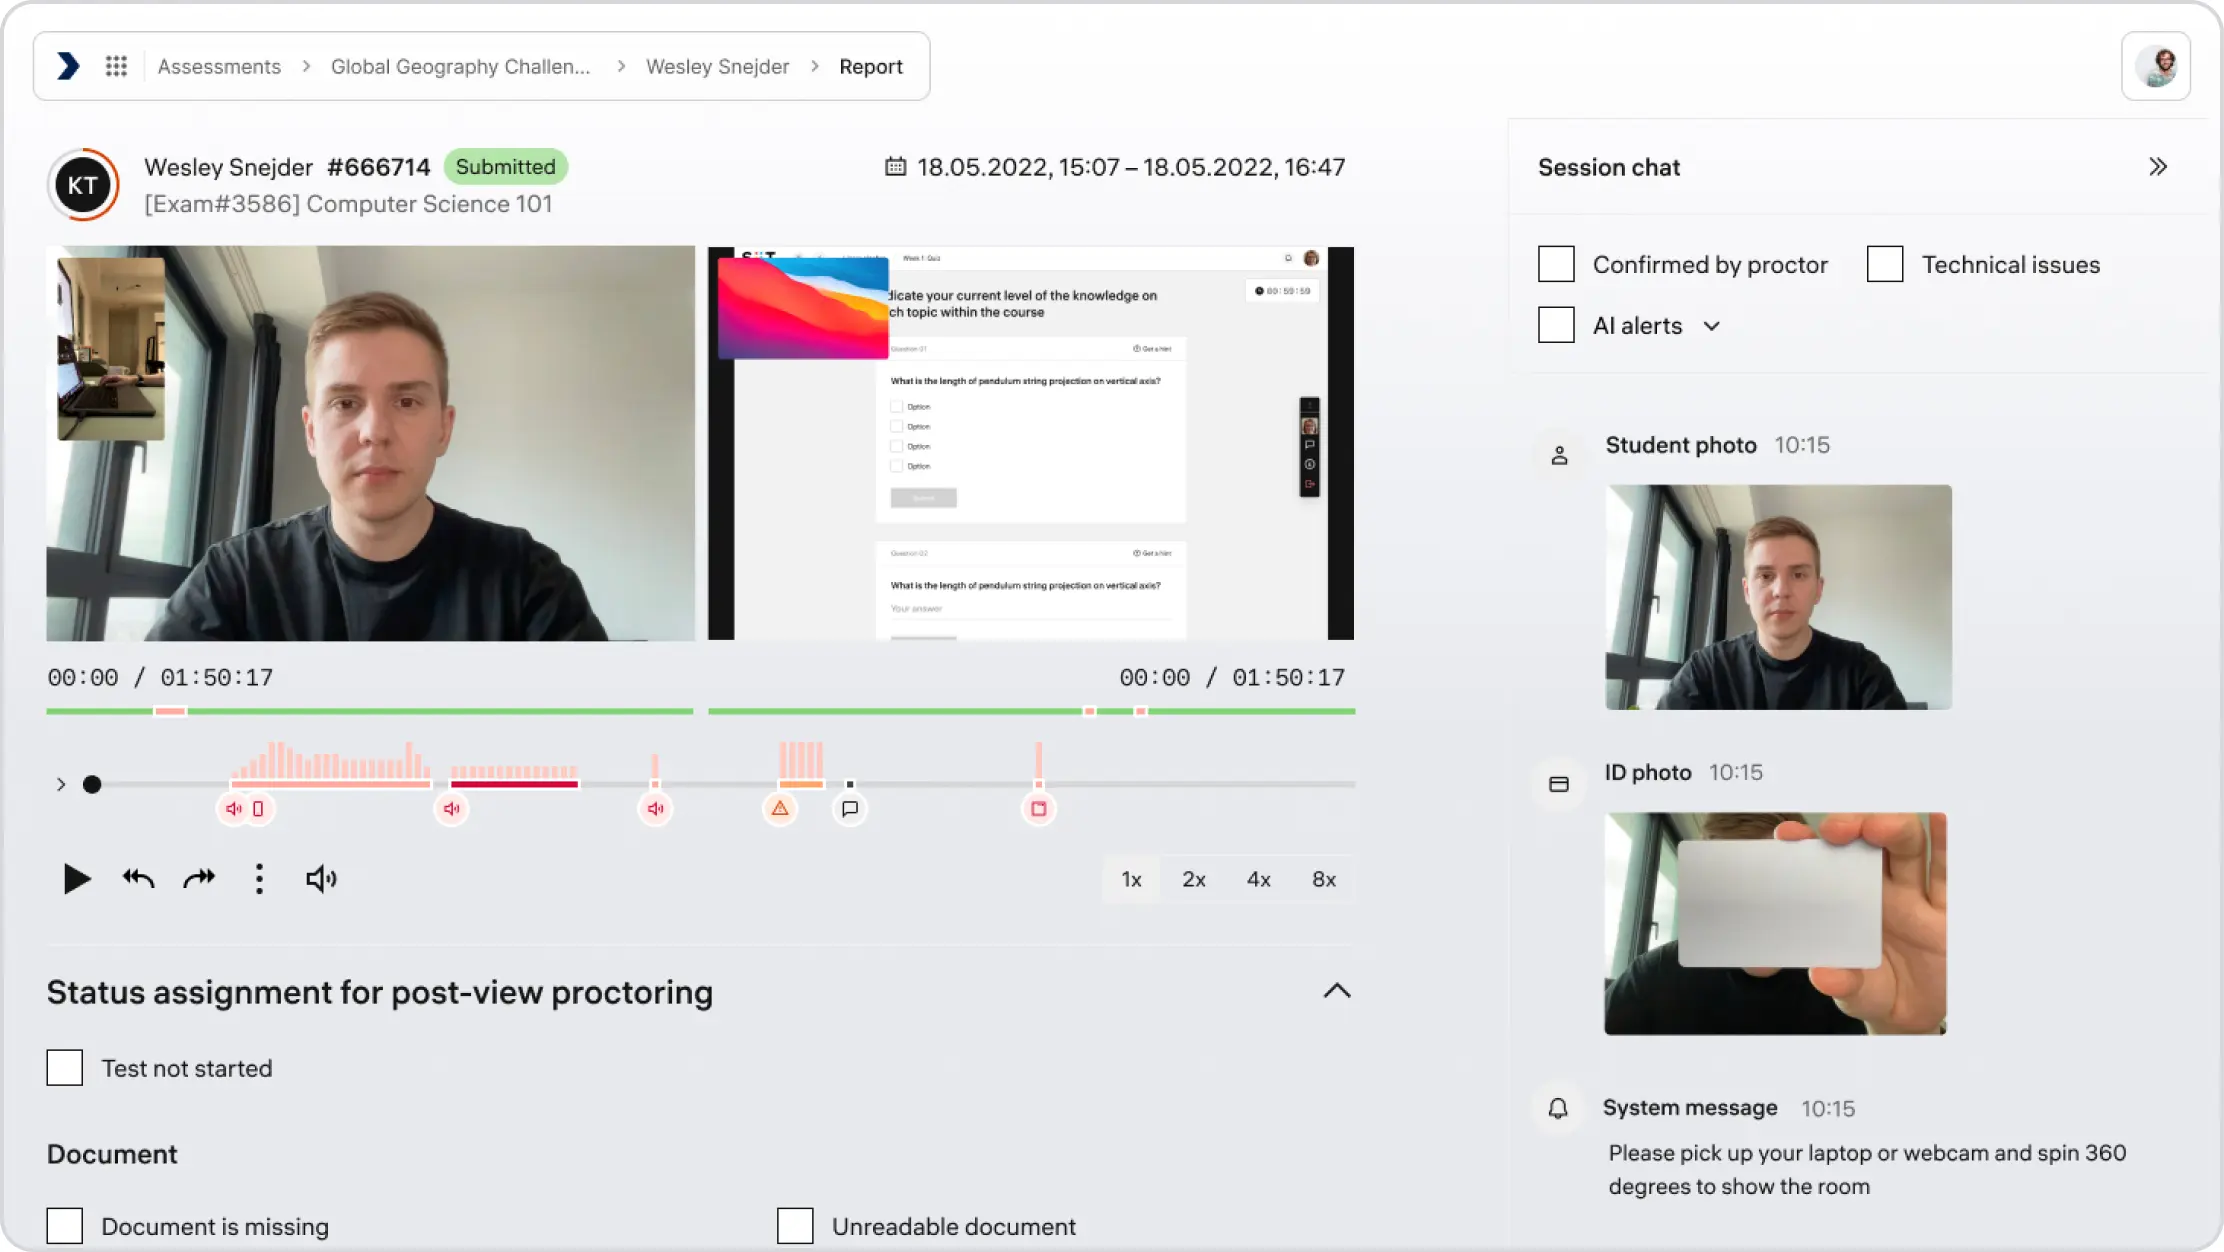
Task: Click the rewind back arrow icon
Action: coord(138,879)
